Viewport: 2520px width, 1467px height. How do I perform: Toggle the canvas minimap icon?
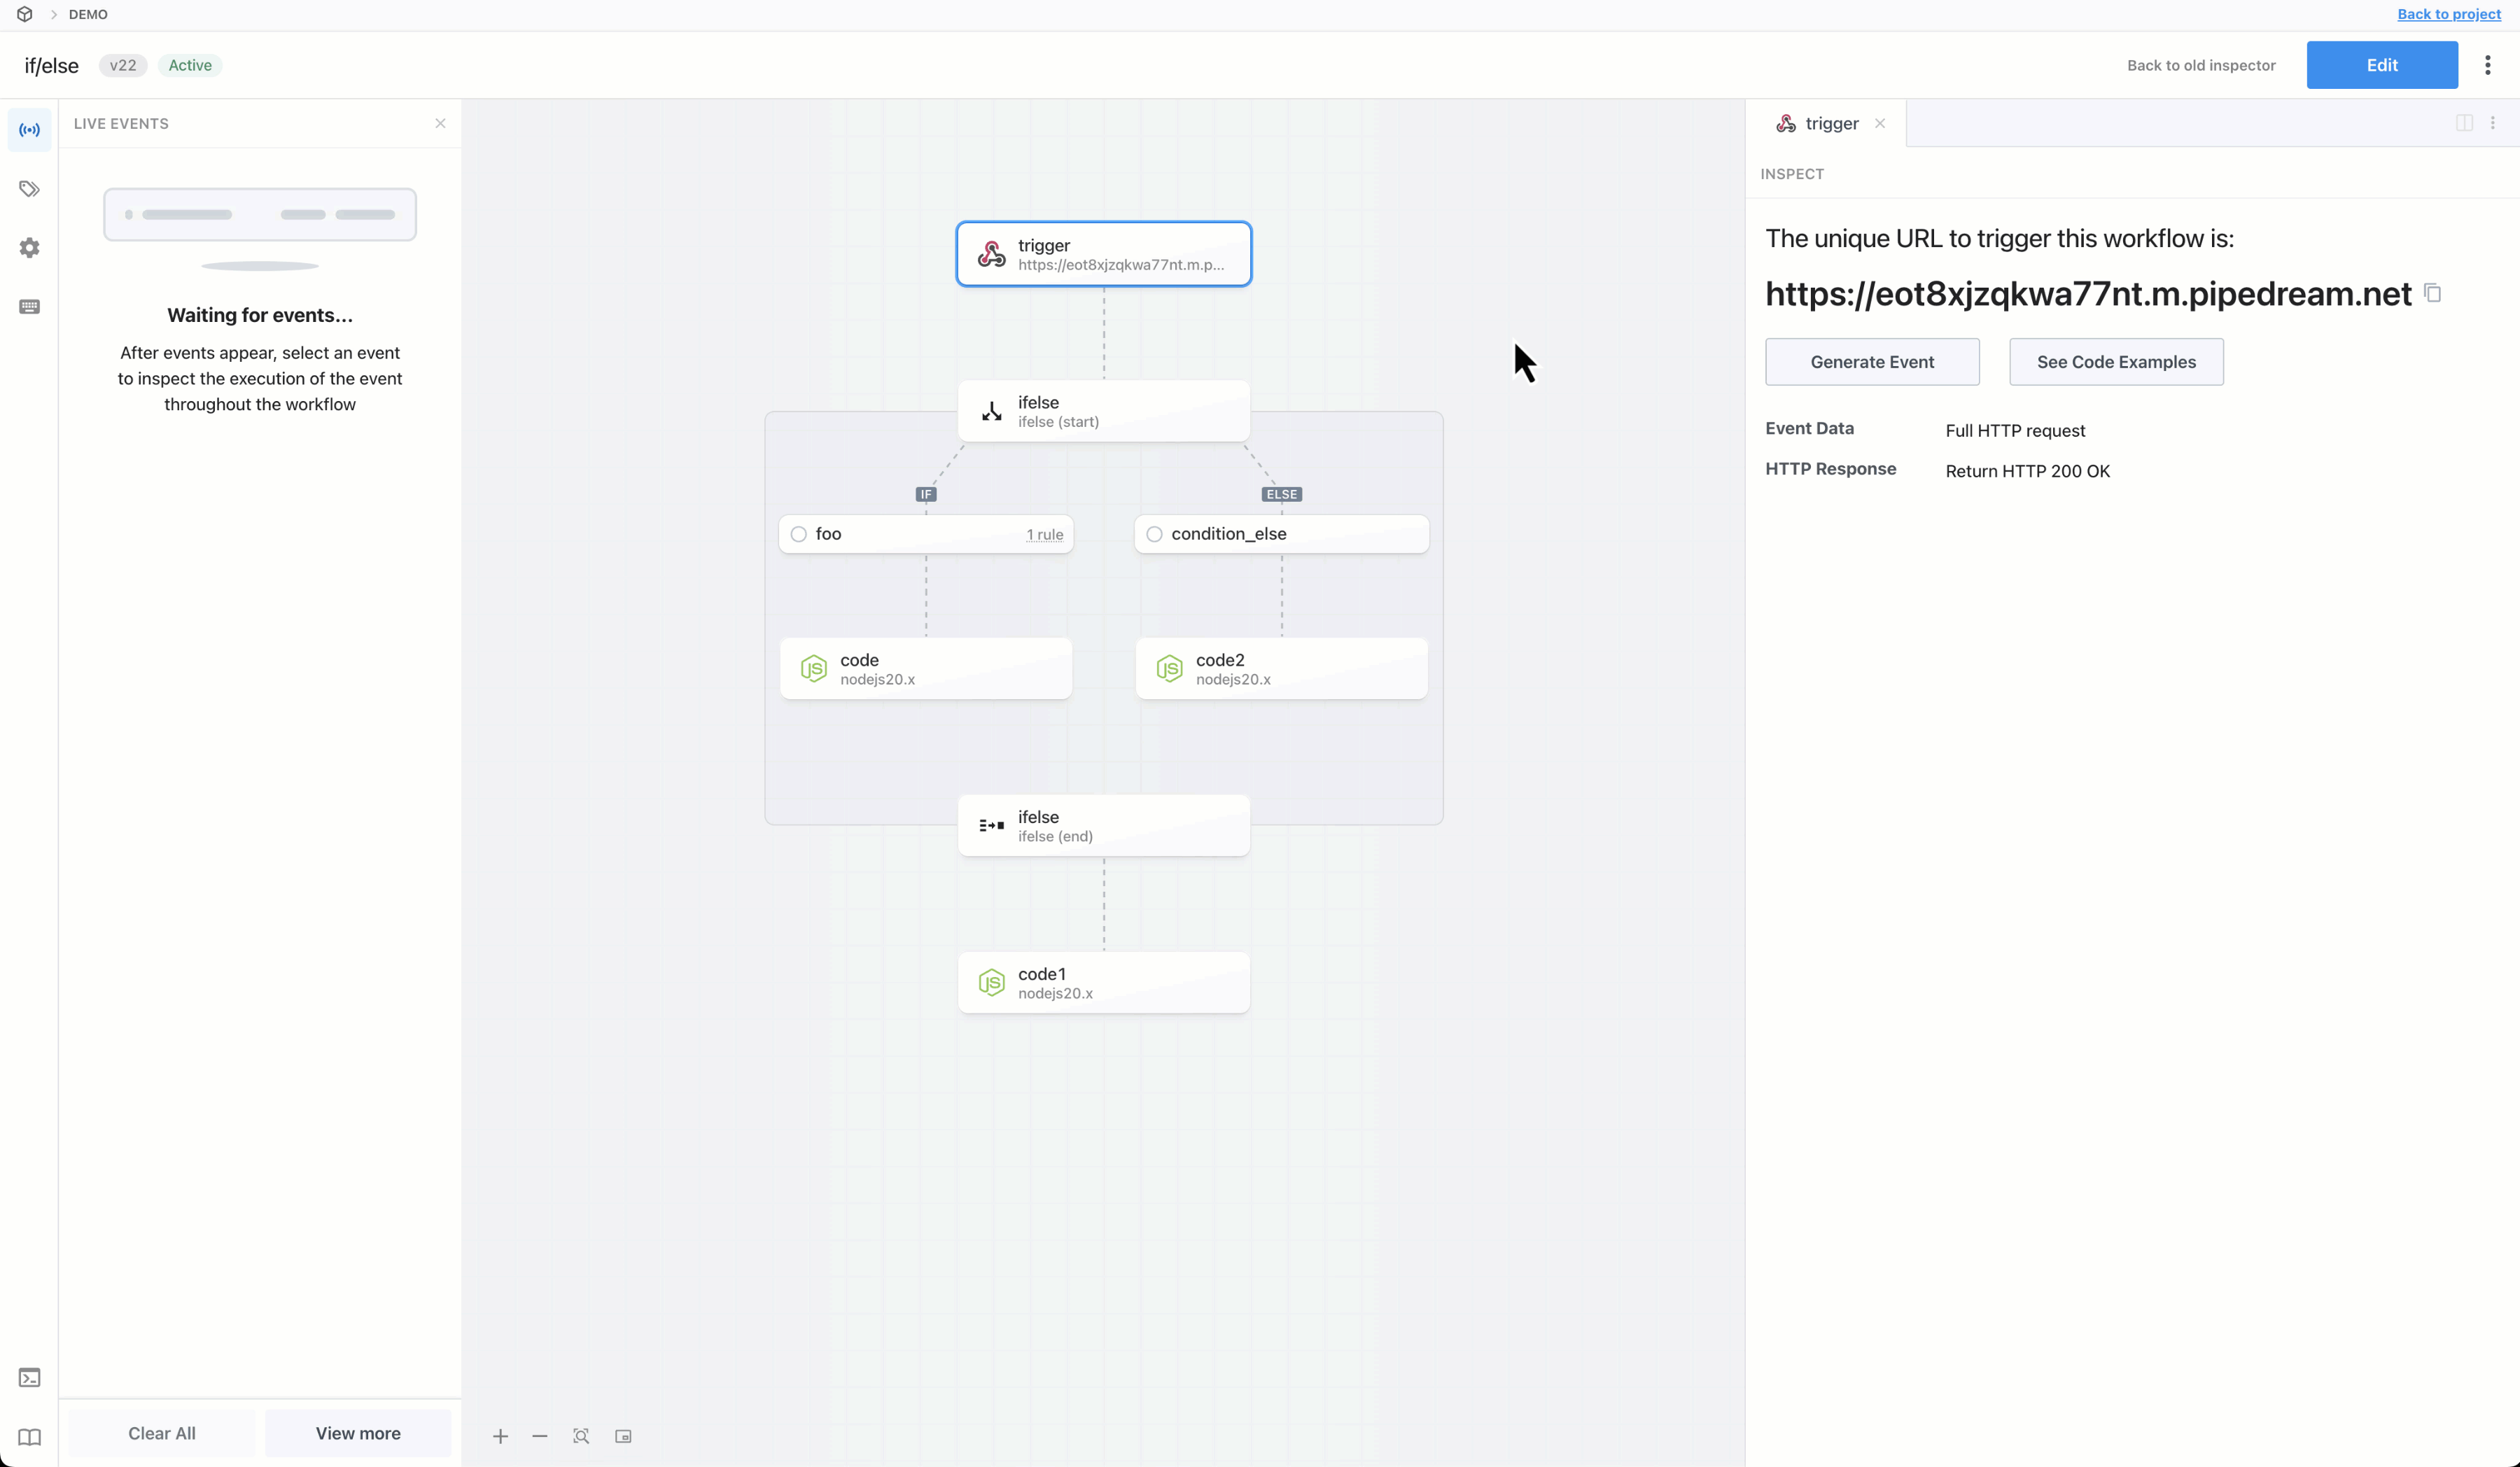click(x=623, y=1436)
